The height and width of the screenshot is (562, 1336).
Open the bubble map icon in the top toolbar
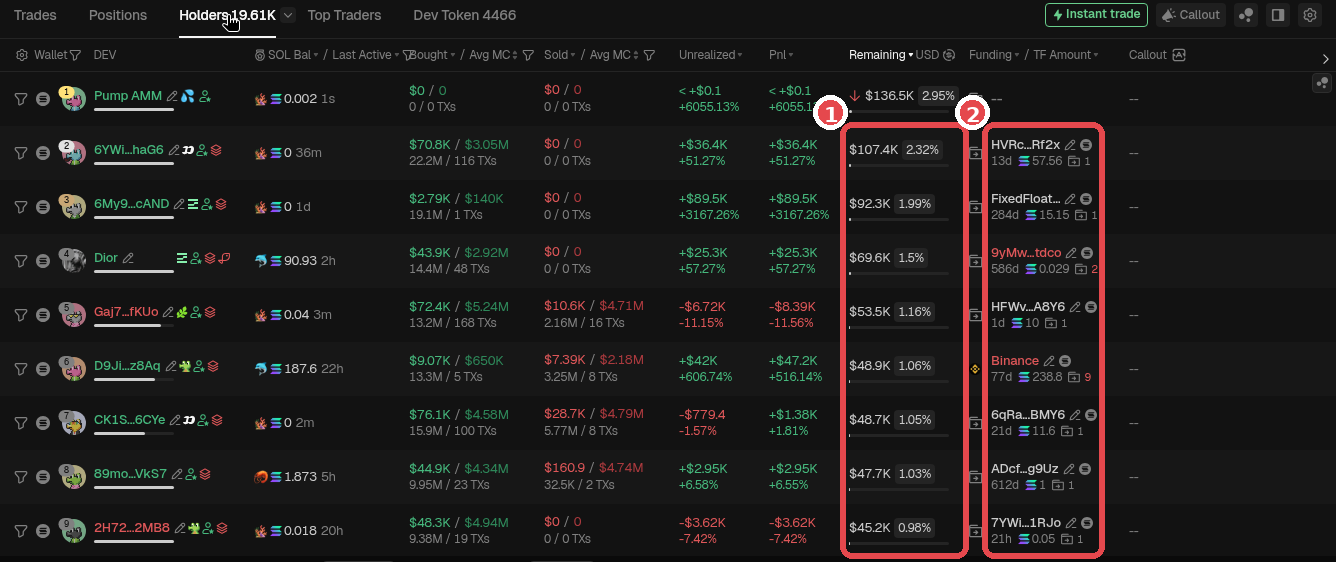1246,15
